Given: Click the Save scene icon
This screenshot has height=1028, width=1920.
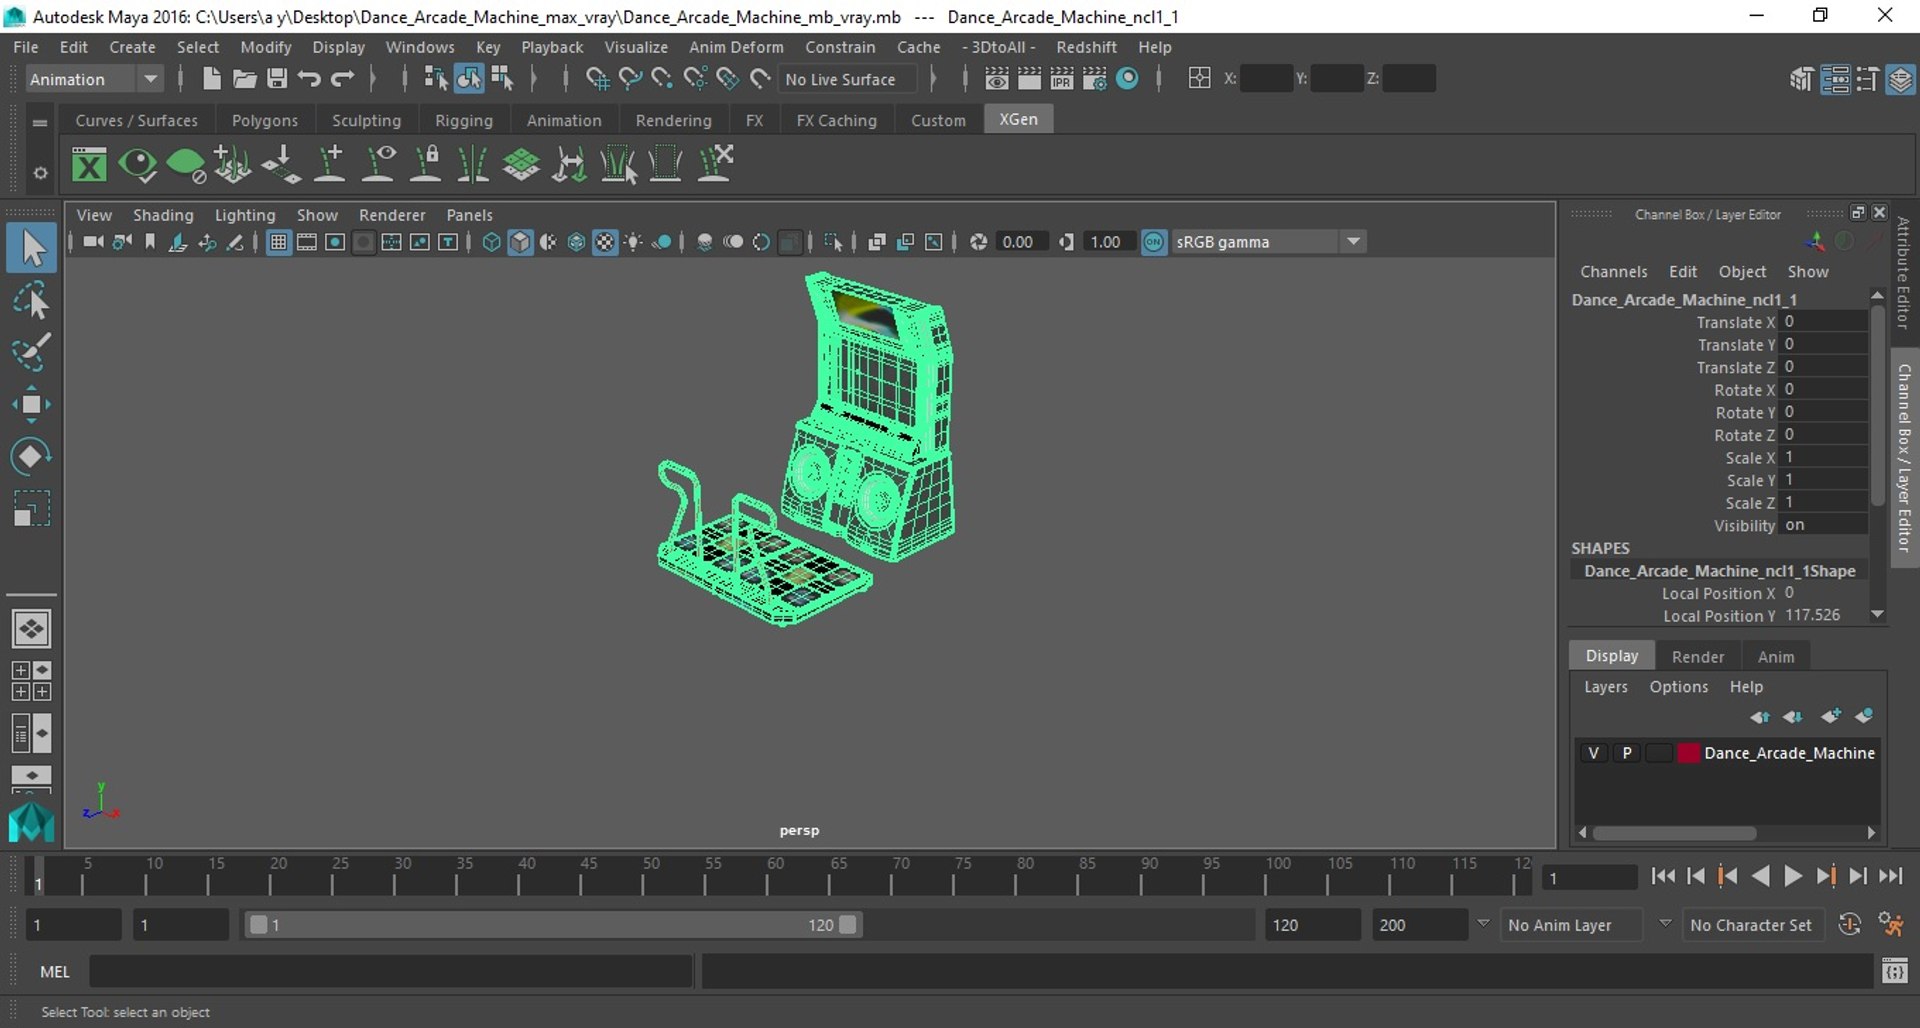Looking at the screenshot, I should [x=277, y=79].
